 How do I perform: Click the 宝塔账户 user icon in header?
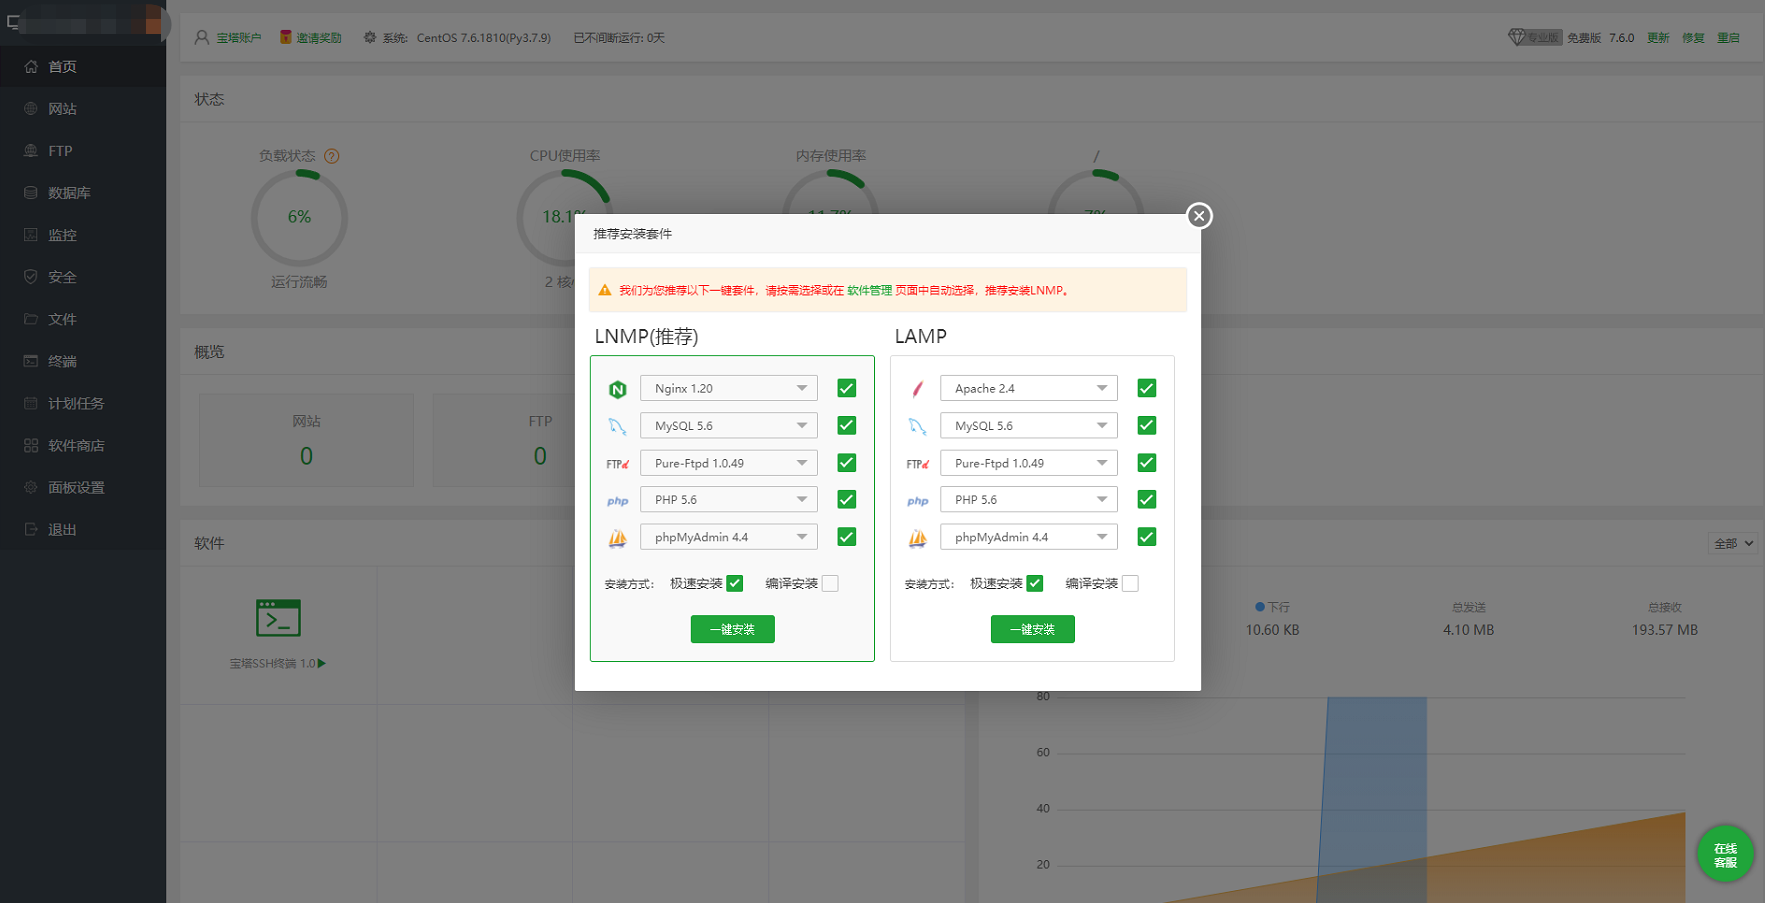pyautogui.click(x=202, y=37)
